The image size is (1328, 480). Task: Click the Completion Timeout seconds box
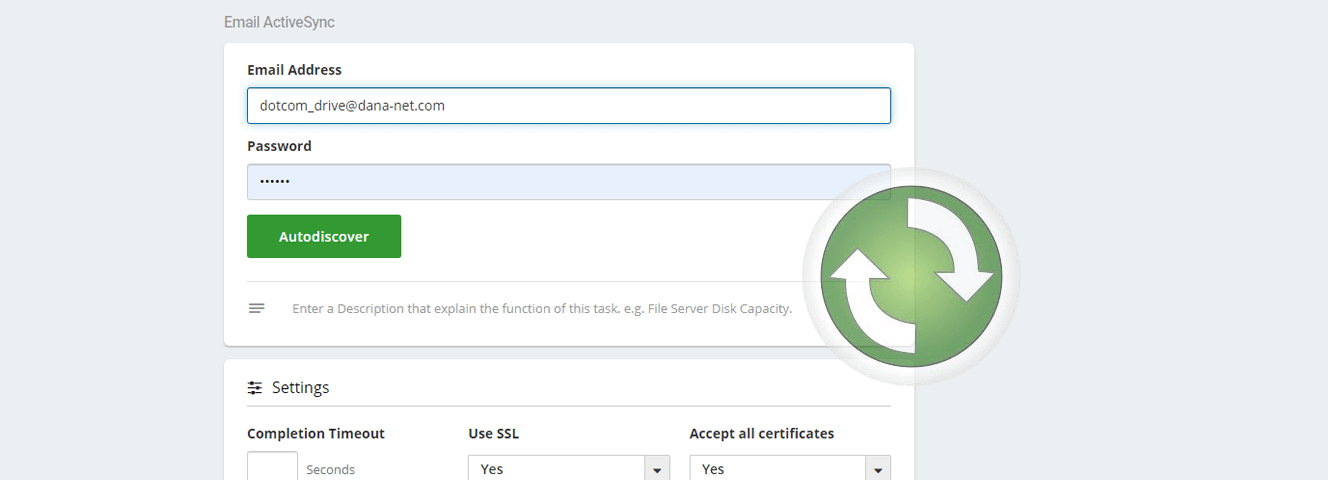[272, 467]
